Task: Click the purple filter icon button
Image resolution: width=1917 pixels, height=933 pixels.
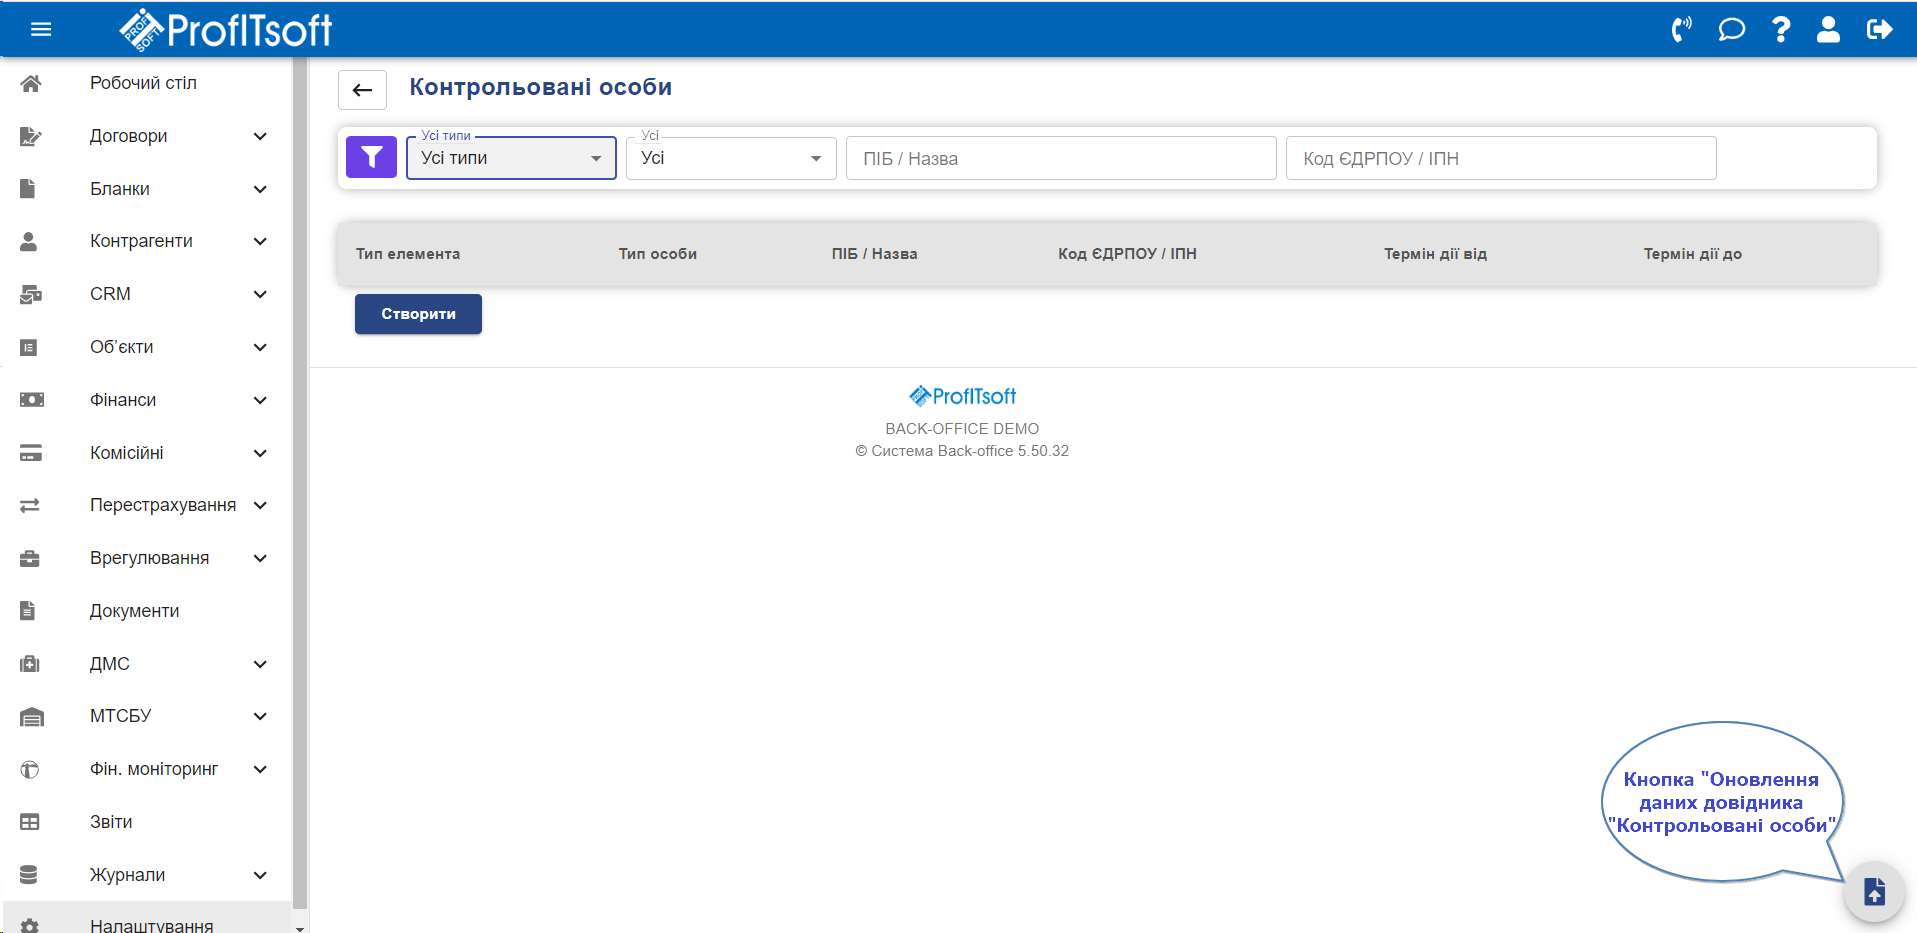Action: 371,157
